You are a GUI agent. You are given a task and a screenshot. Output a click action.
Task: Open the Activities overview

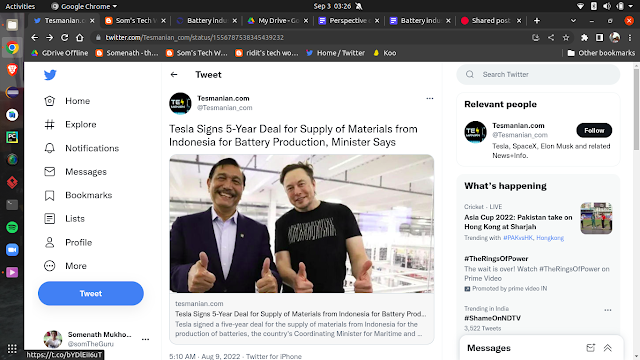coord(20,6)
